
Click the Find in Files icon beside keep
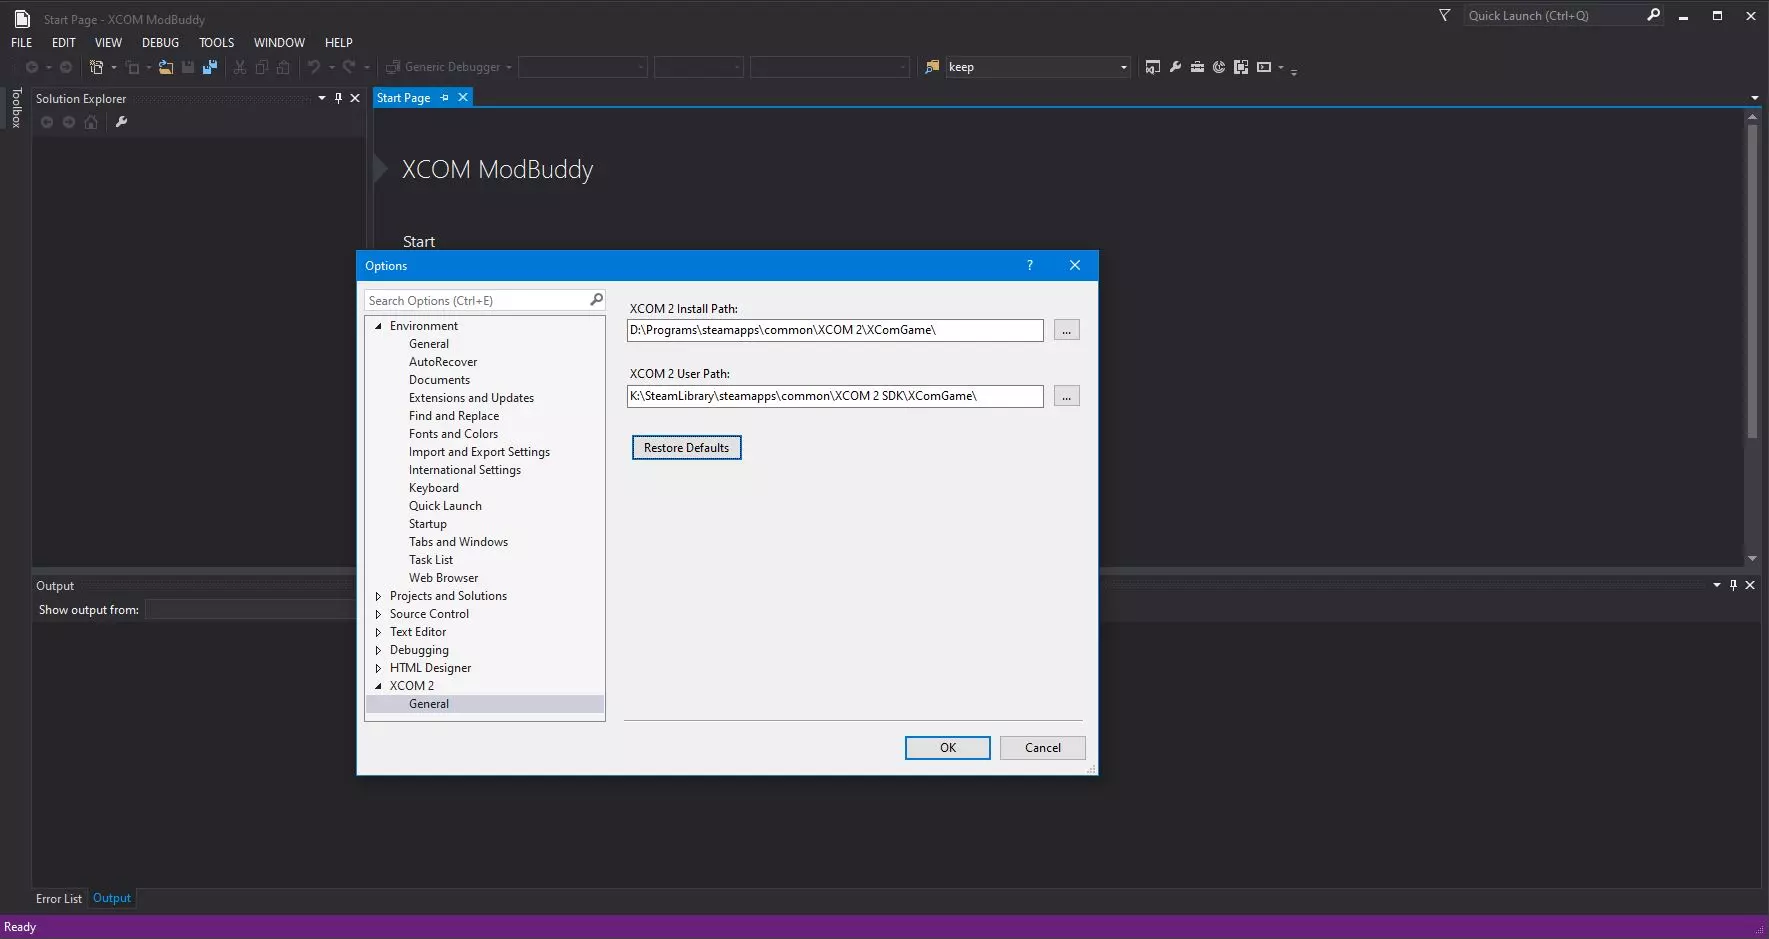point(932,67)
